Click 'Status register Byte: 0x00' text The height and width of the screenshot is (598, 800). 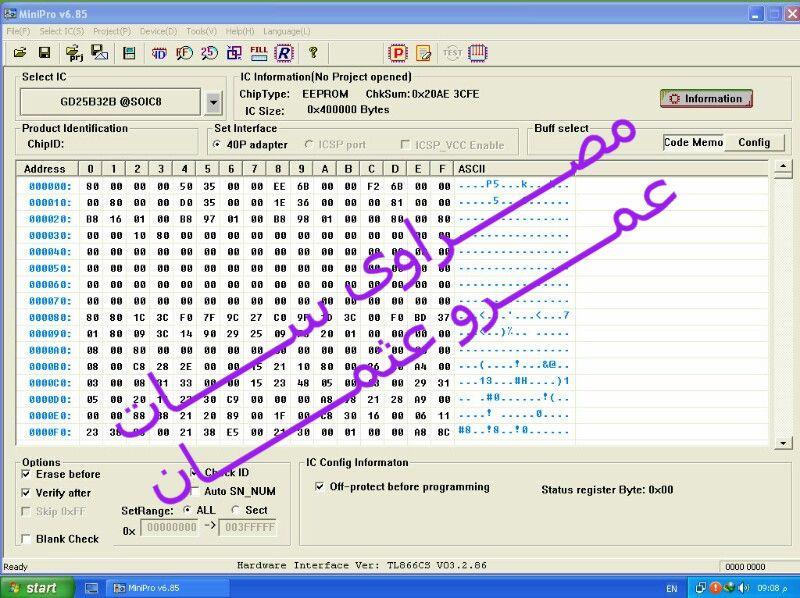[607, 490]
